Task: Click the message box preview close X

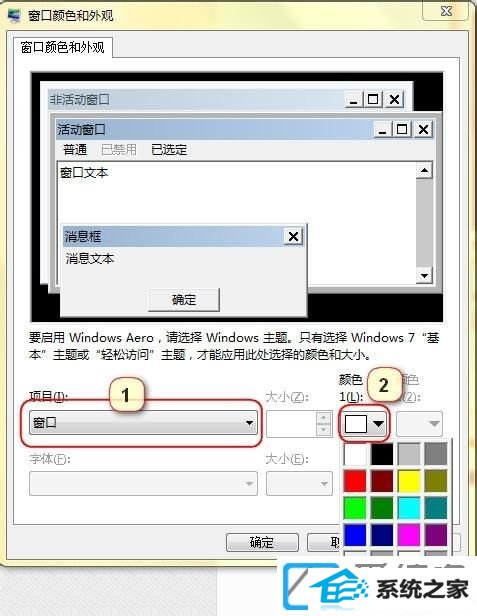Action: 293,236
